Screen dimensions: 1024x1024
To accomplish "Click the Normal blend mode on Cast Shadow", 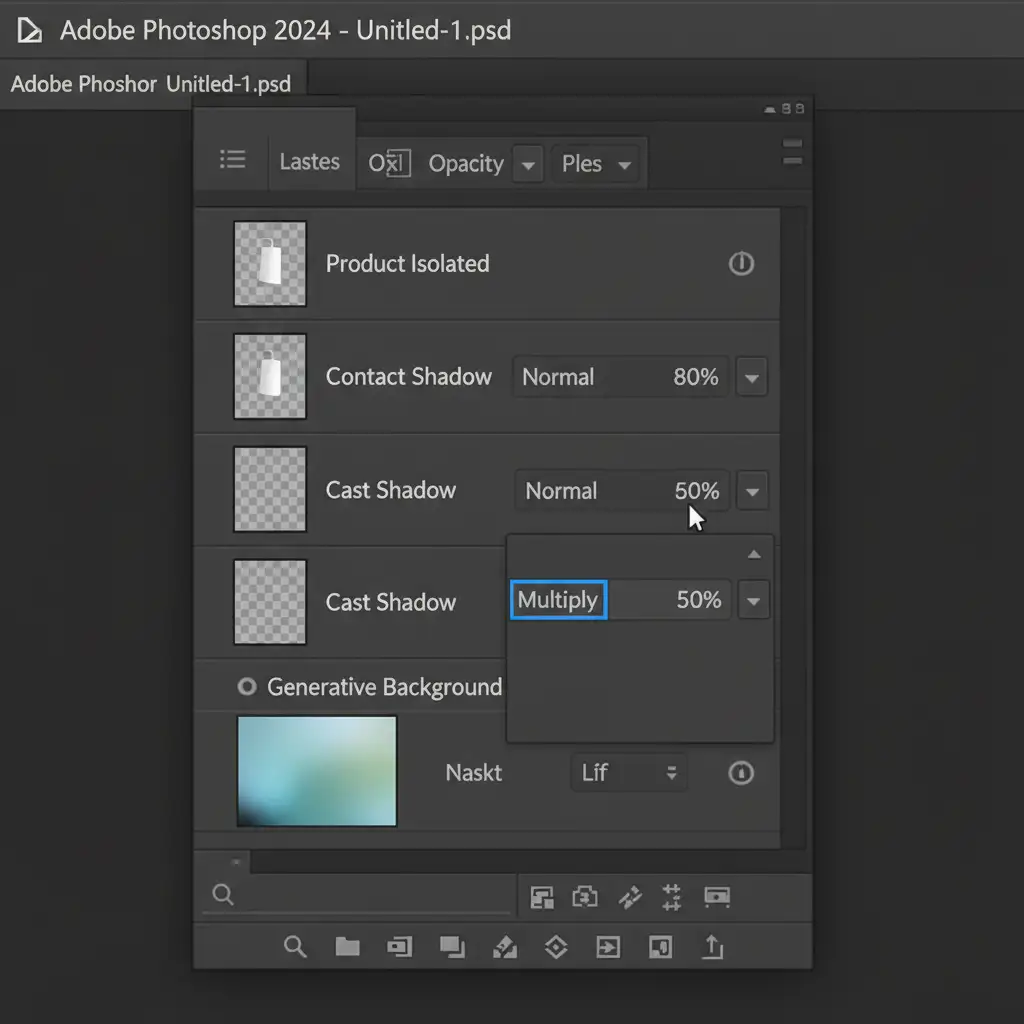I will click(561, 491).
